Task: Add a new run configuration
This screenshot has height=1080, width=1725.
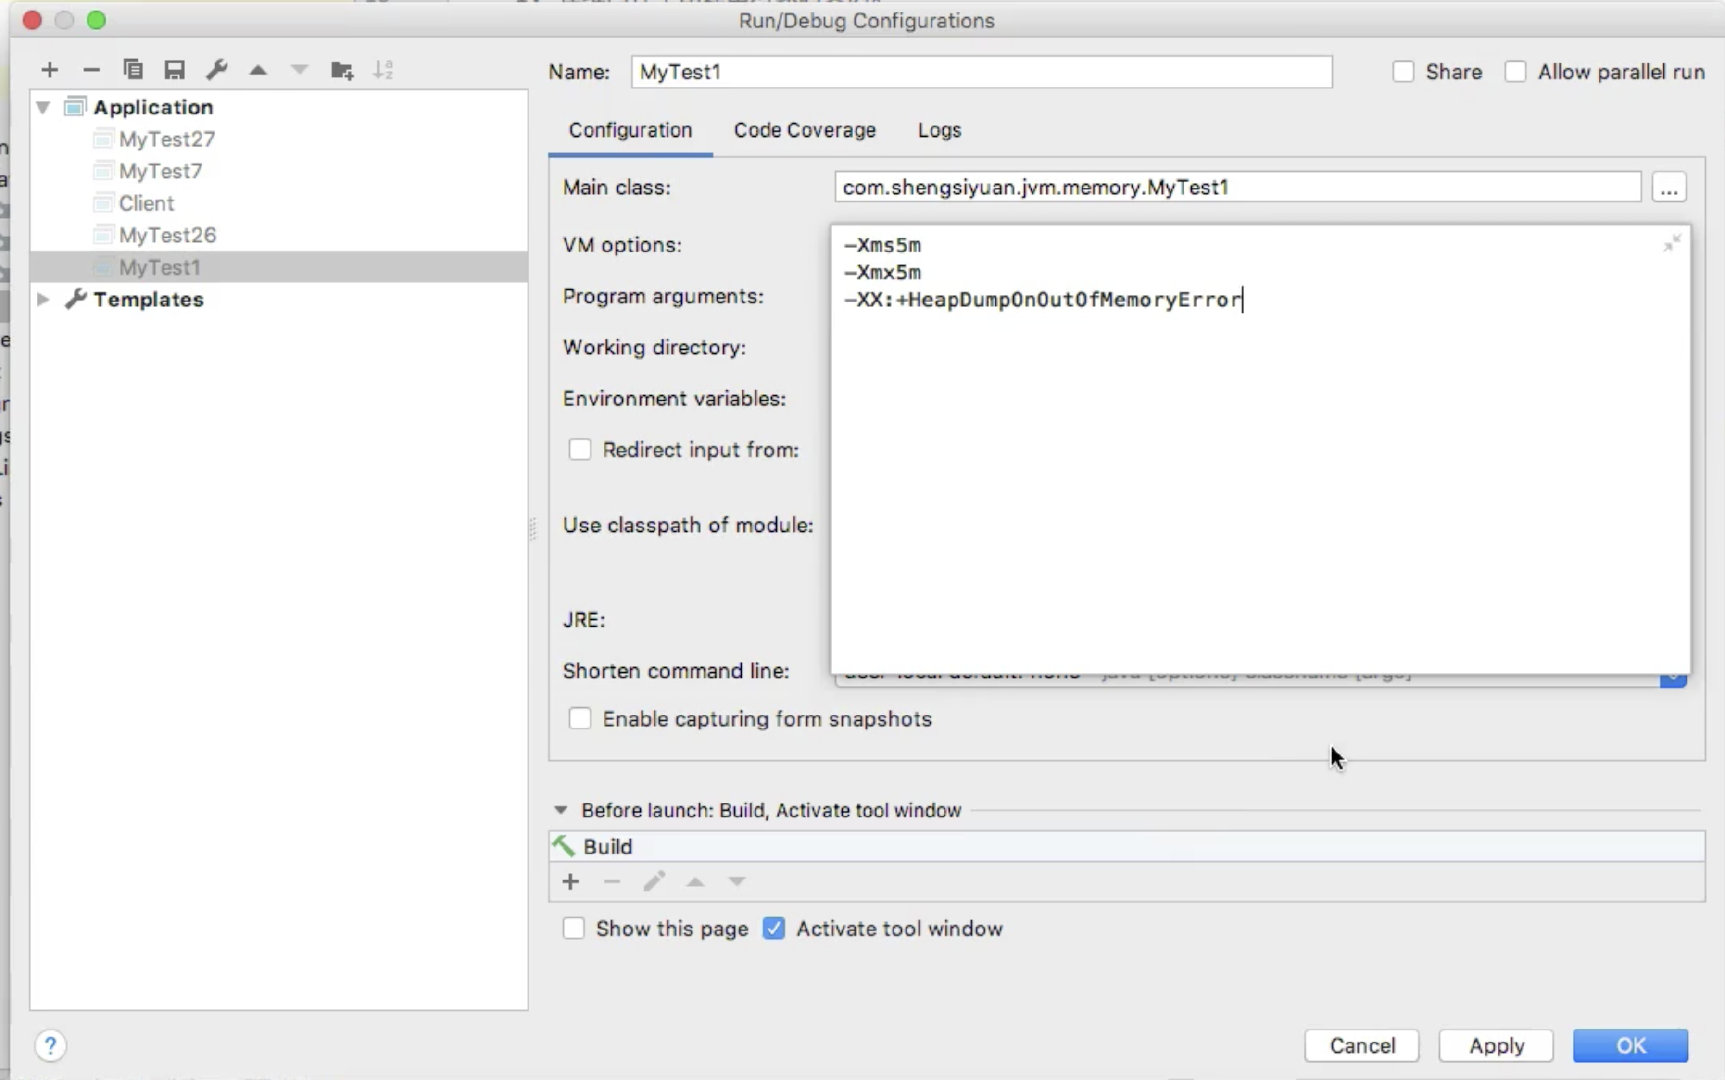Action: [50, 70]
